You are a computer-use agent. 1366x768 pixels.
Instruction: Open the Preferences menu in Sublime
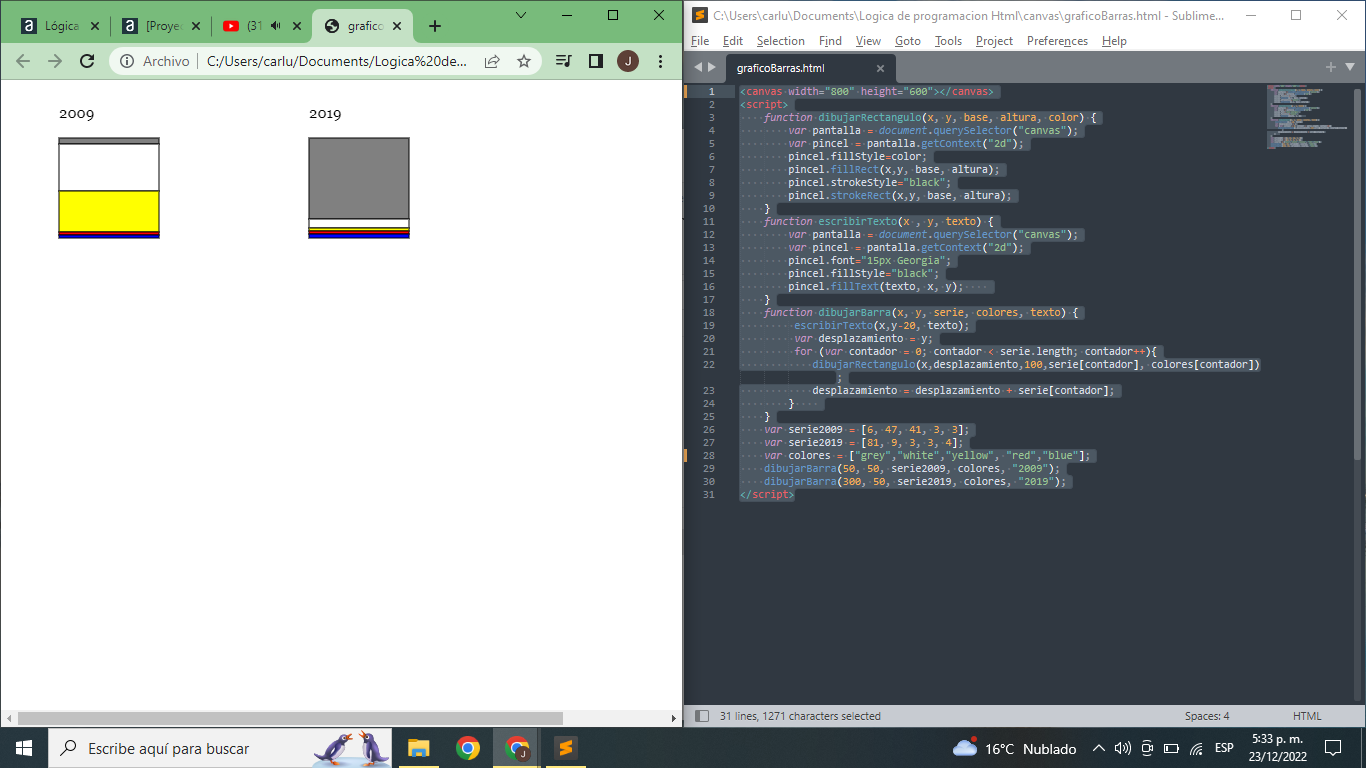click(x=1057, y=41)
